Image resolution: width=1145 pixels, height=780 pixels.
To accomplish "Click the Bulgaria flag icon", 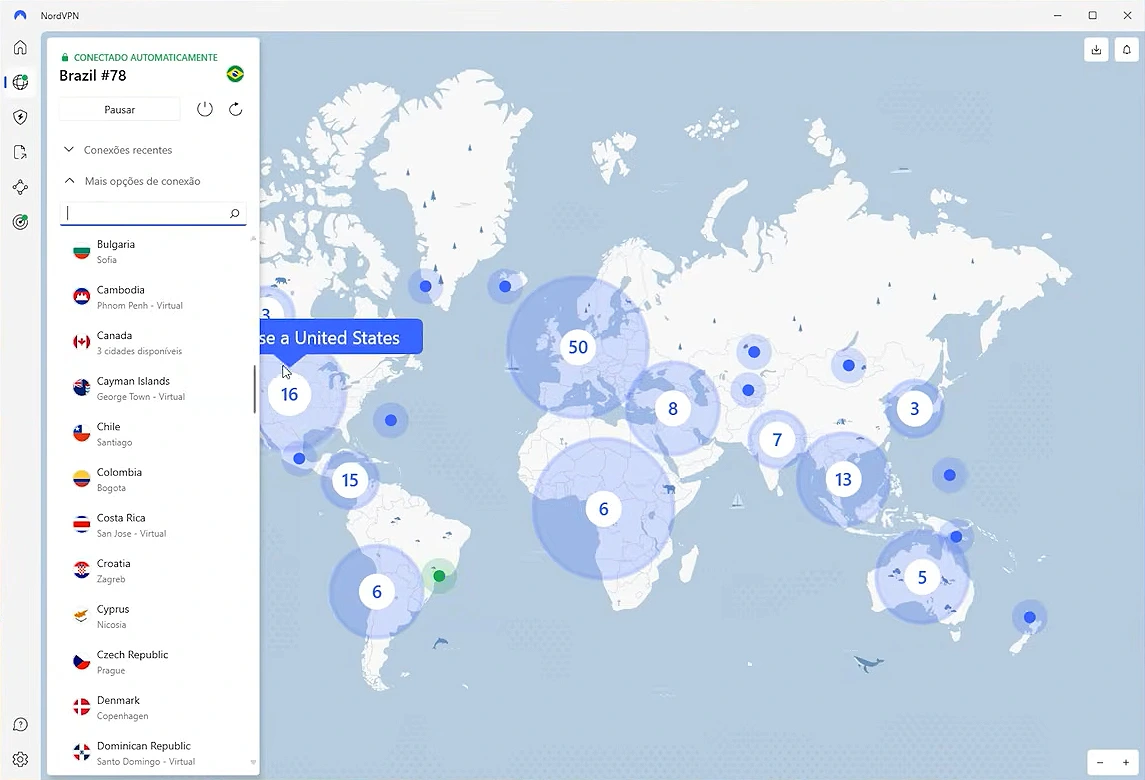I will coord(82,252).
